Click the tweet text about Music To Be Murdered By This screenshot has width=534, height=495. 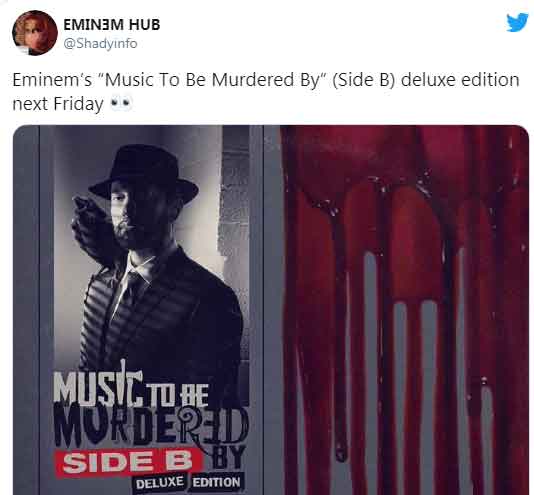[266, 92]
